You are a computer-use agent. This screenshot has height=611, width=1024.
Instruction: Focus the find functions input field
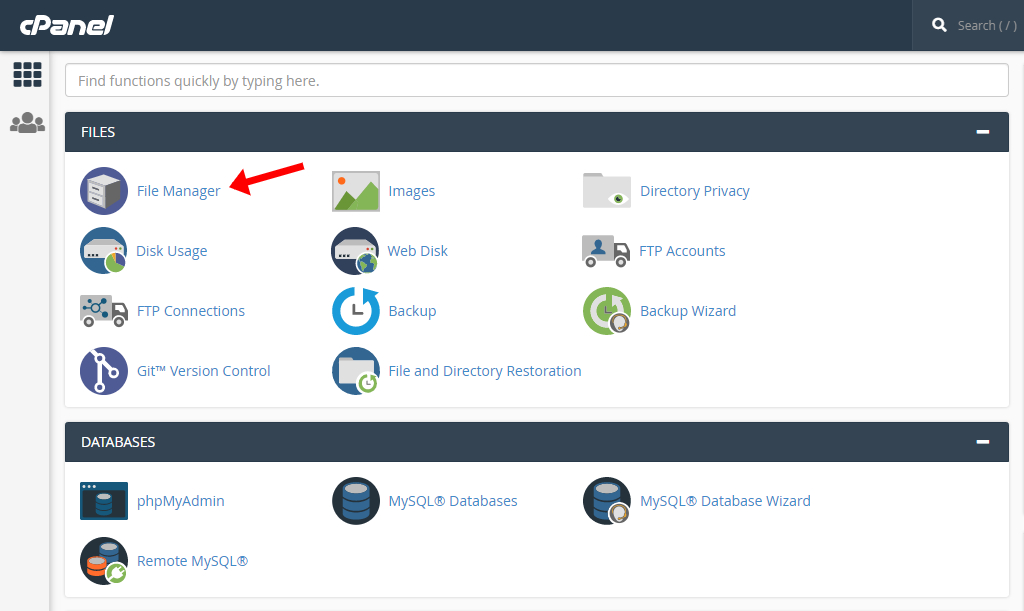pos(536,80)
